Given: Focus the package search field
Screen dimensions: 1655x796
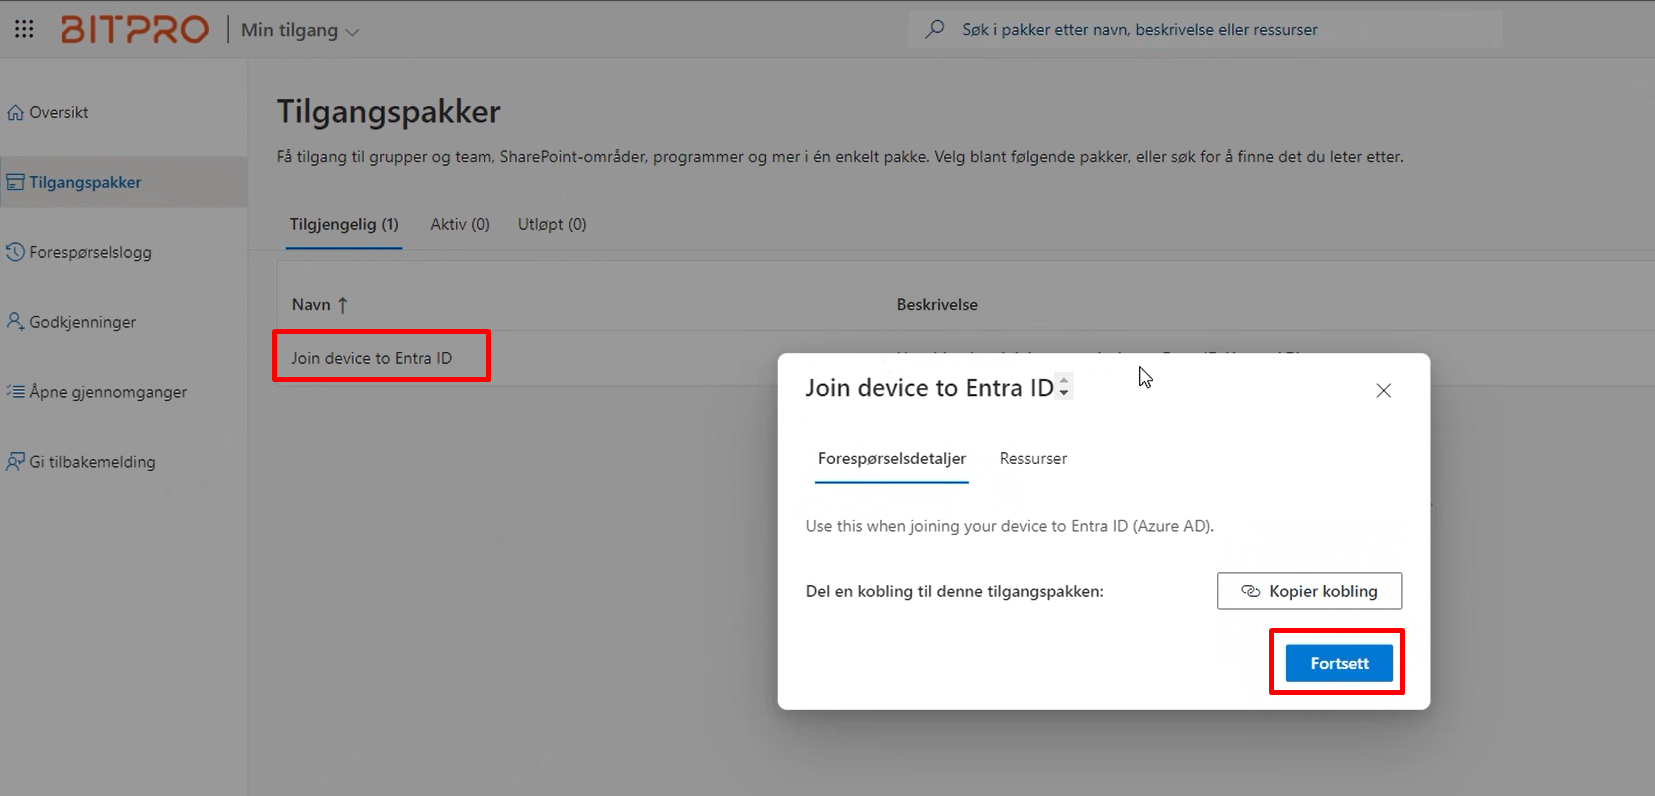Looking at the screenshot, I should (1205, 30).
